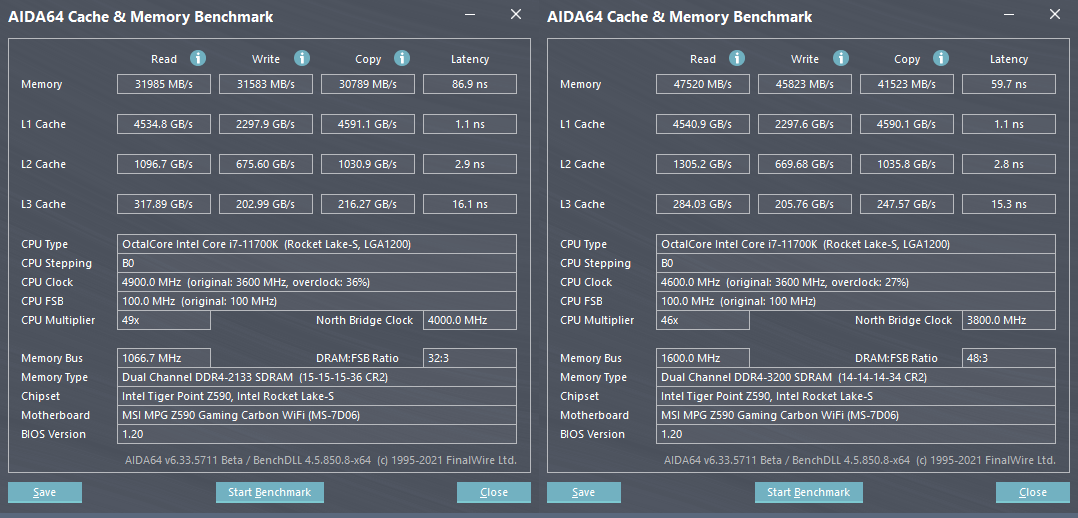This screenshot has height=518, width=1078.
Task: Close button at bottom of right window
Action: 1033,492
